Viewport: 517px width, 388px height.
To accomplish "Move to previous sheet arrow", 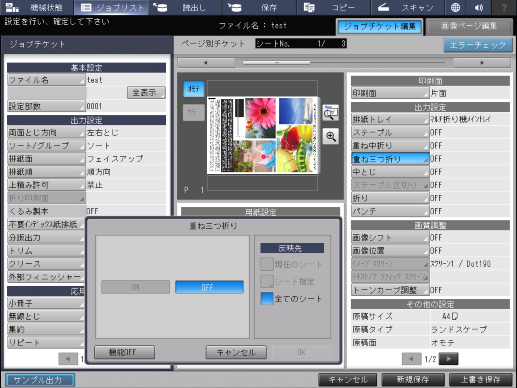I will tap(206, 63).
